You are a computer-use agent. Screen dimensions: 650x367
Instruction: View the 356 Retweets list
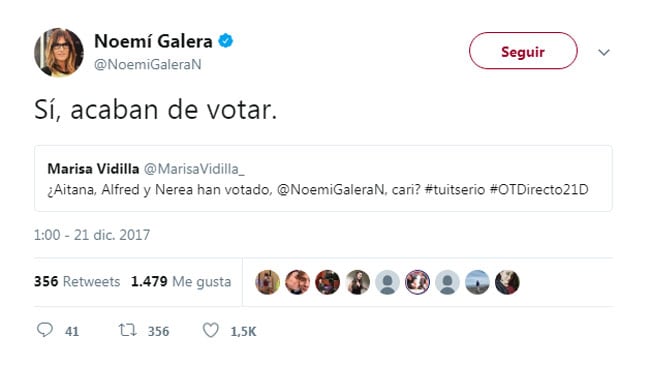click(x=77, y=282)
